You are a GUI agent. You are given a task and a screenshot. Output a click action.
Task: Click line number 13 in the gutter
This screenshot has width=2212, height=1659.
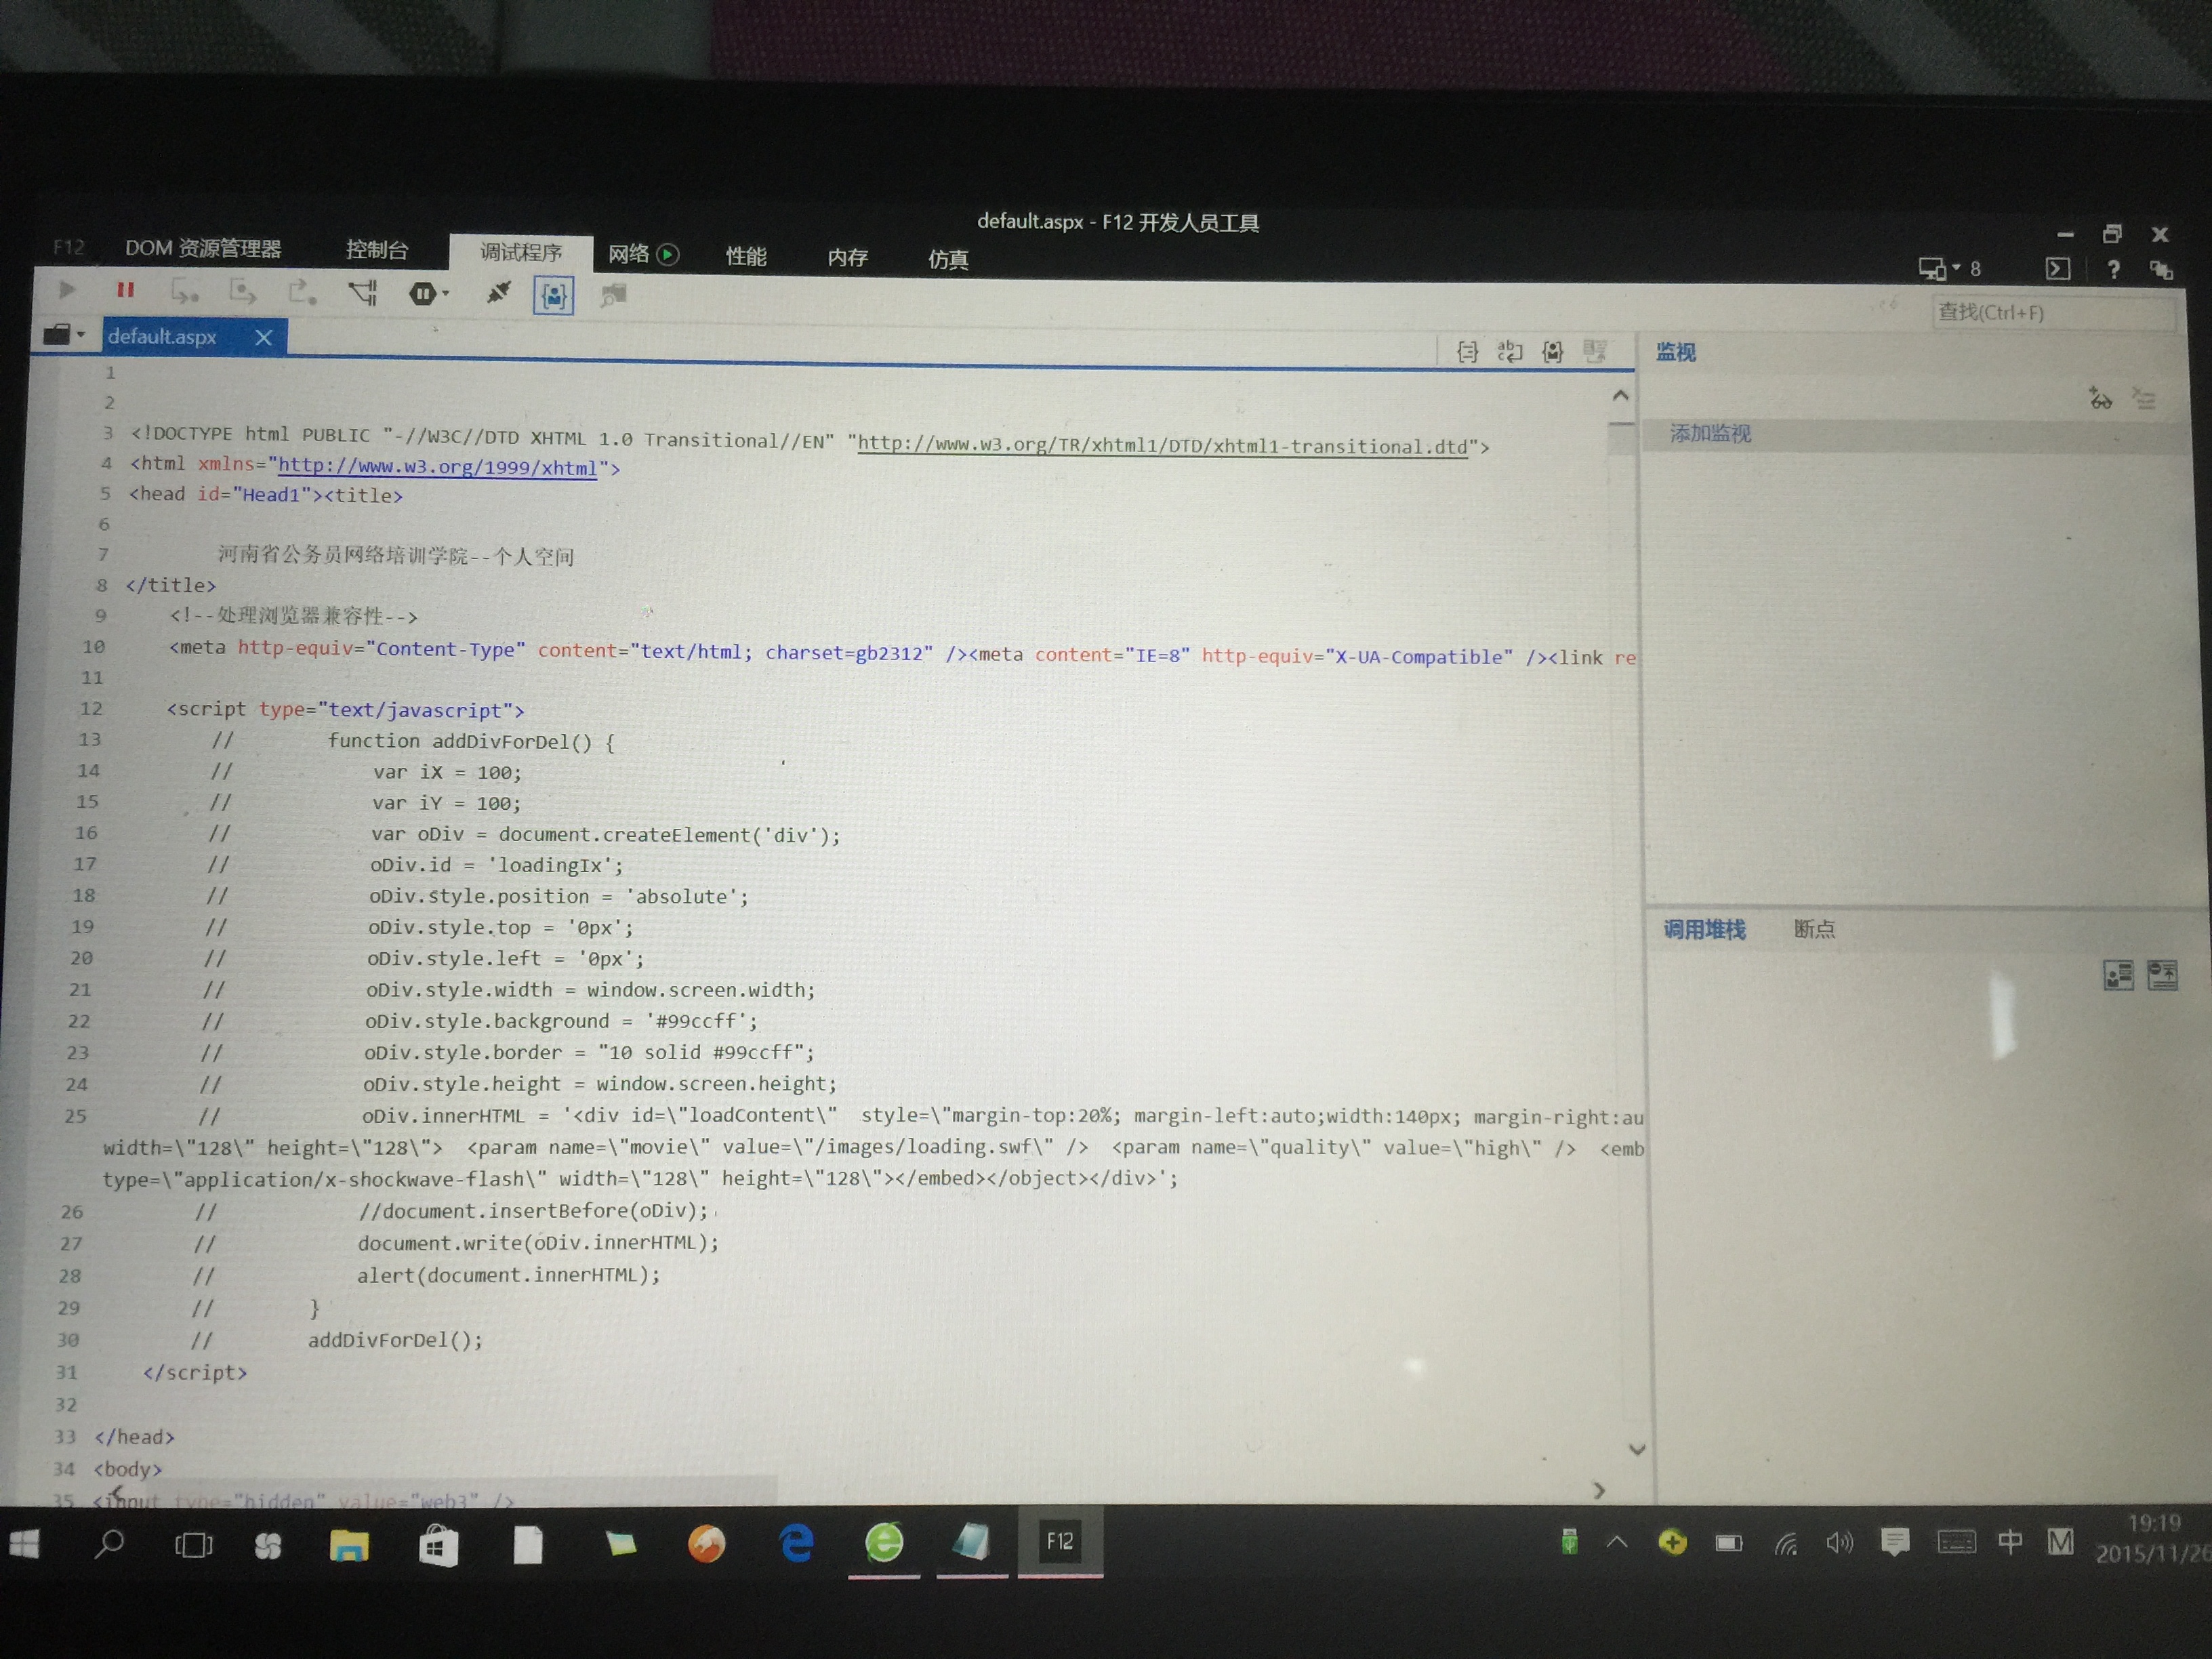tap(90, 739)
